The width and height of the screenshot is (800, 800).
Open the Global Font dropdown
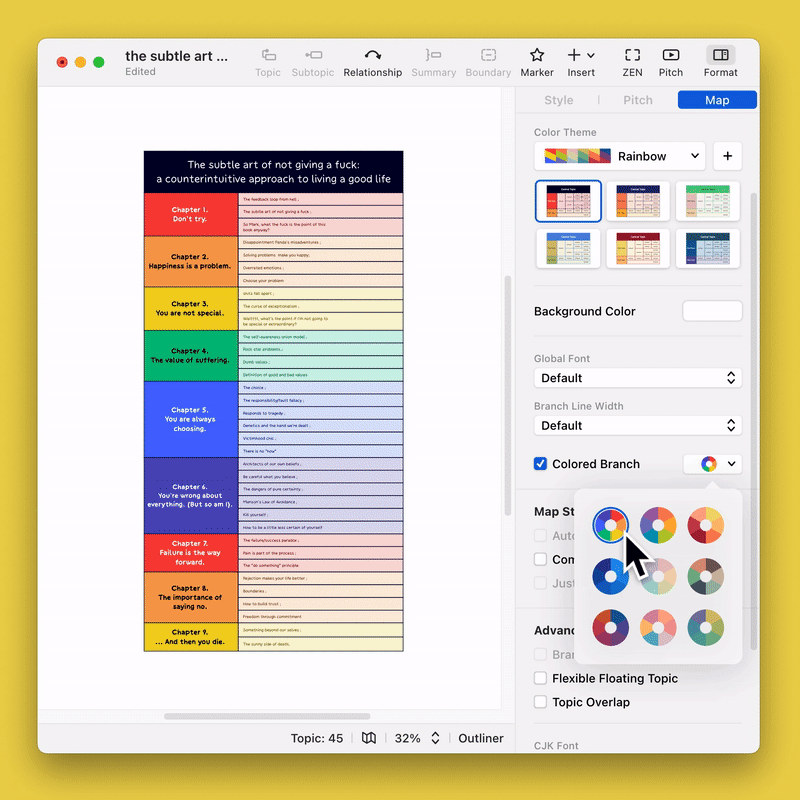[x=638, y=378]
